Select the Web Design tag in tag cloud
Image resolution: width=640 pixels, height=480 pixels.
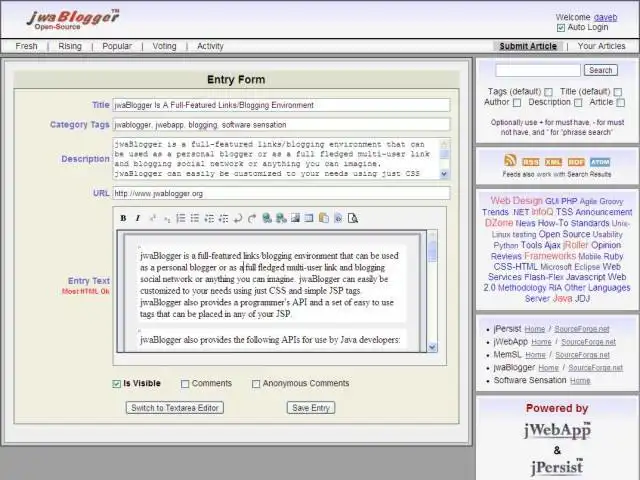(516, 201)
